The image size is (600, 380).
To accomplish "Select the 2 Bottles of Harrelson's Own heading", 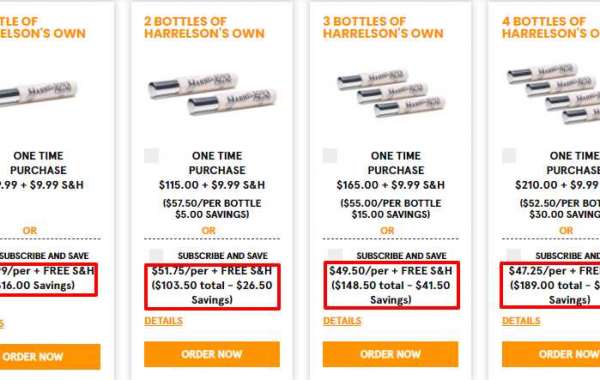I will click(x=204, y=27).
